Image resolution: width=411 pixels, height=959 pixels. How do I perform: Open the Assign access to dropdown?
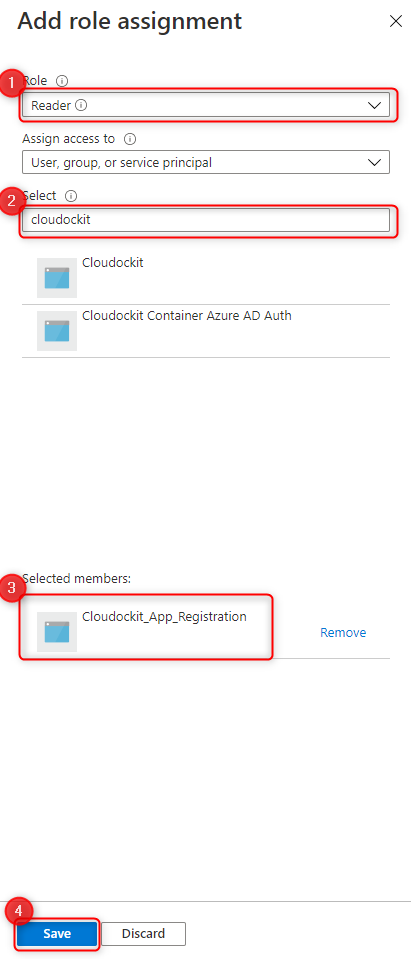[206, 163]
